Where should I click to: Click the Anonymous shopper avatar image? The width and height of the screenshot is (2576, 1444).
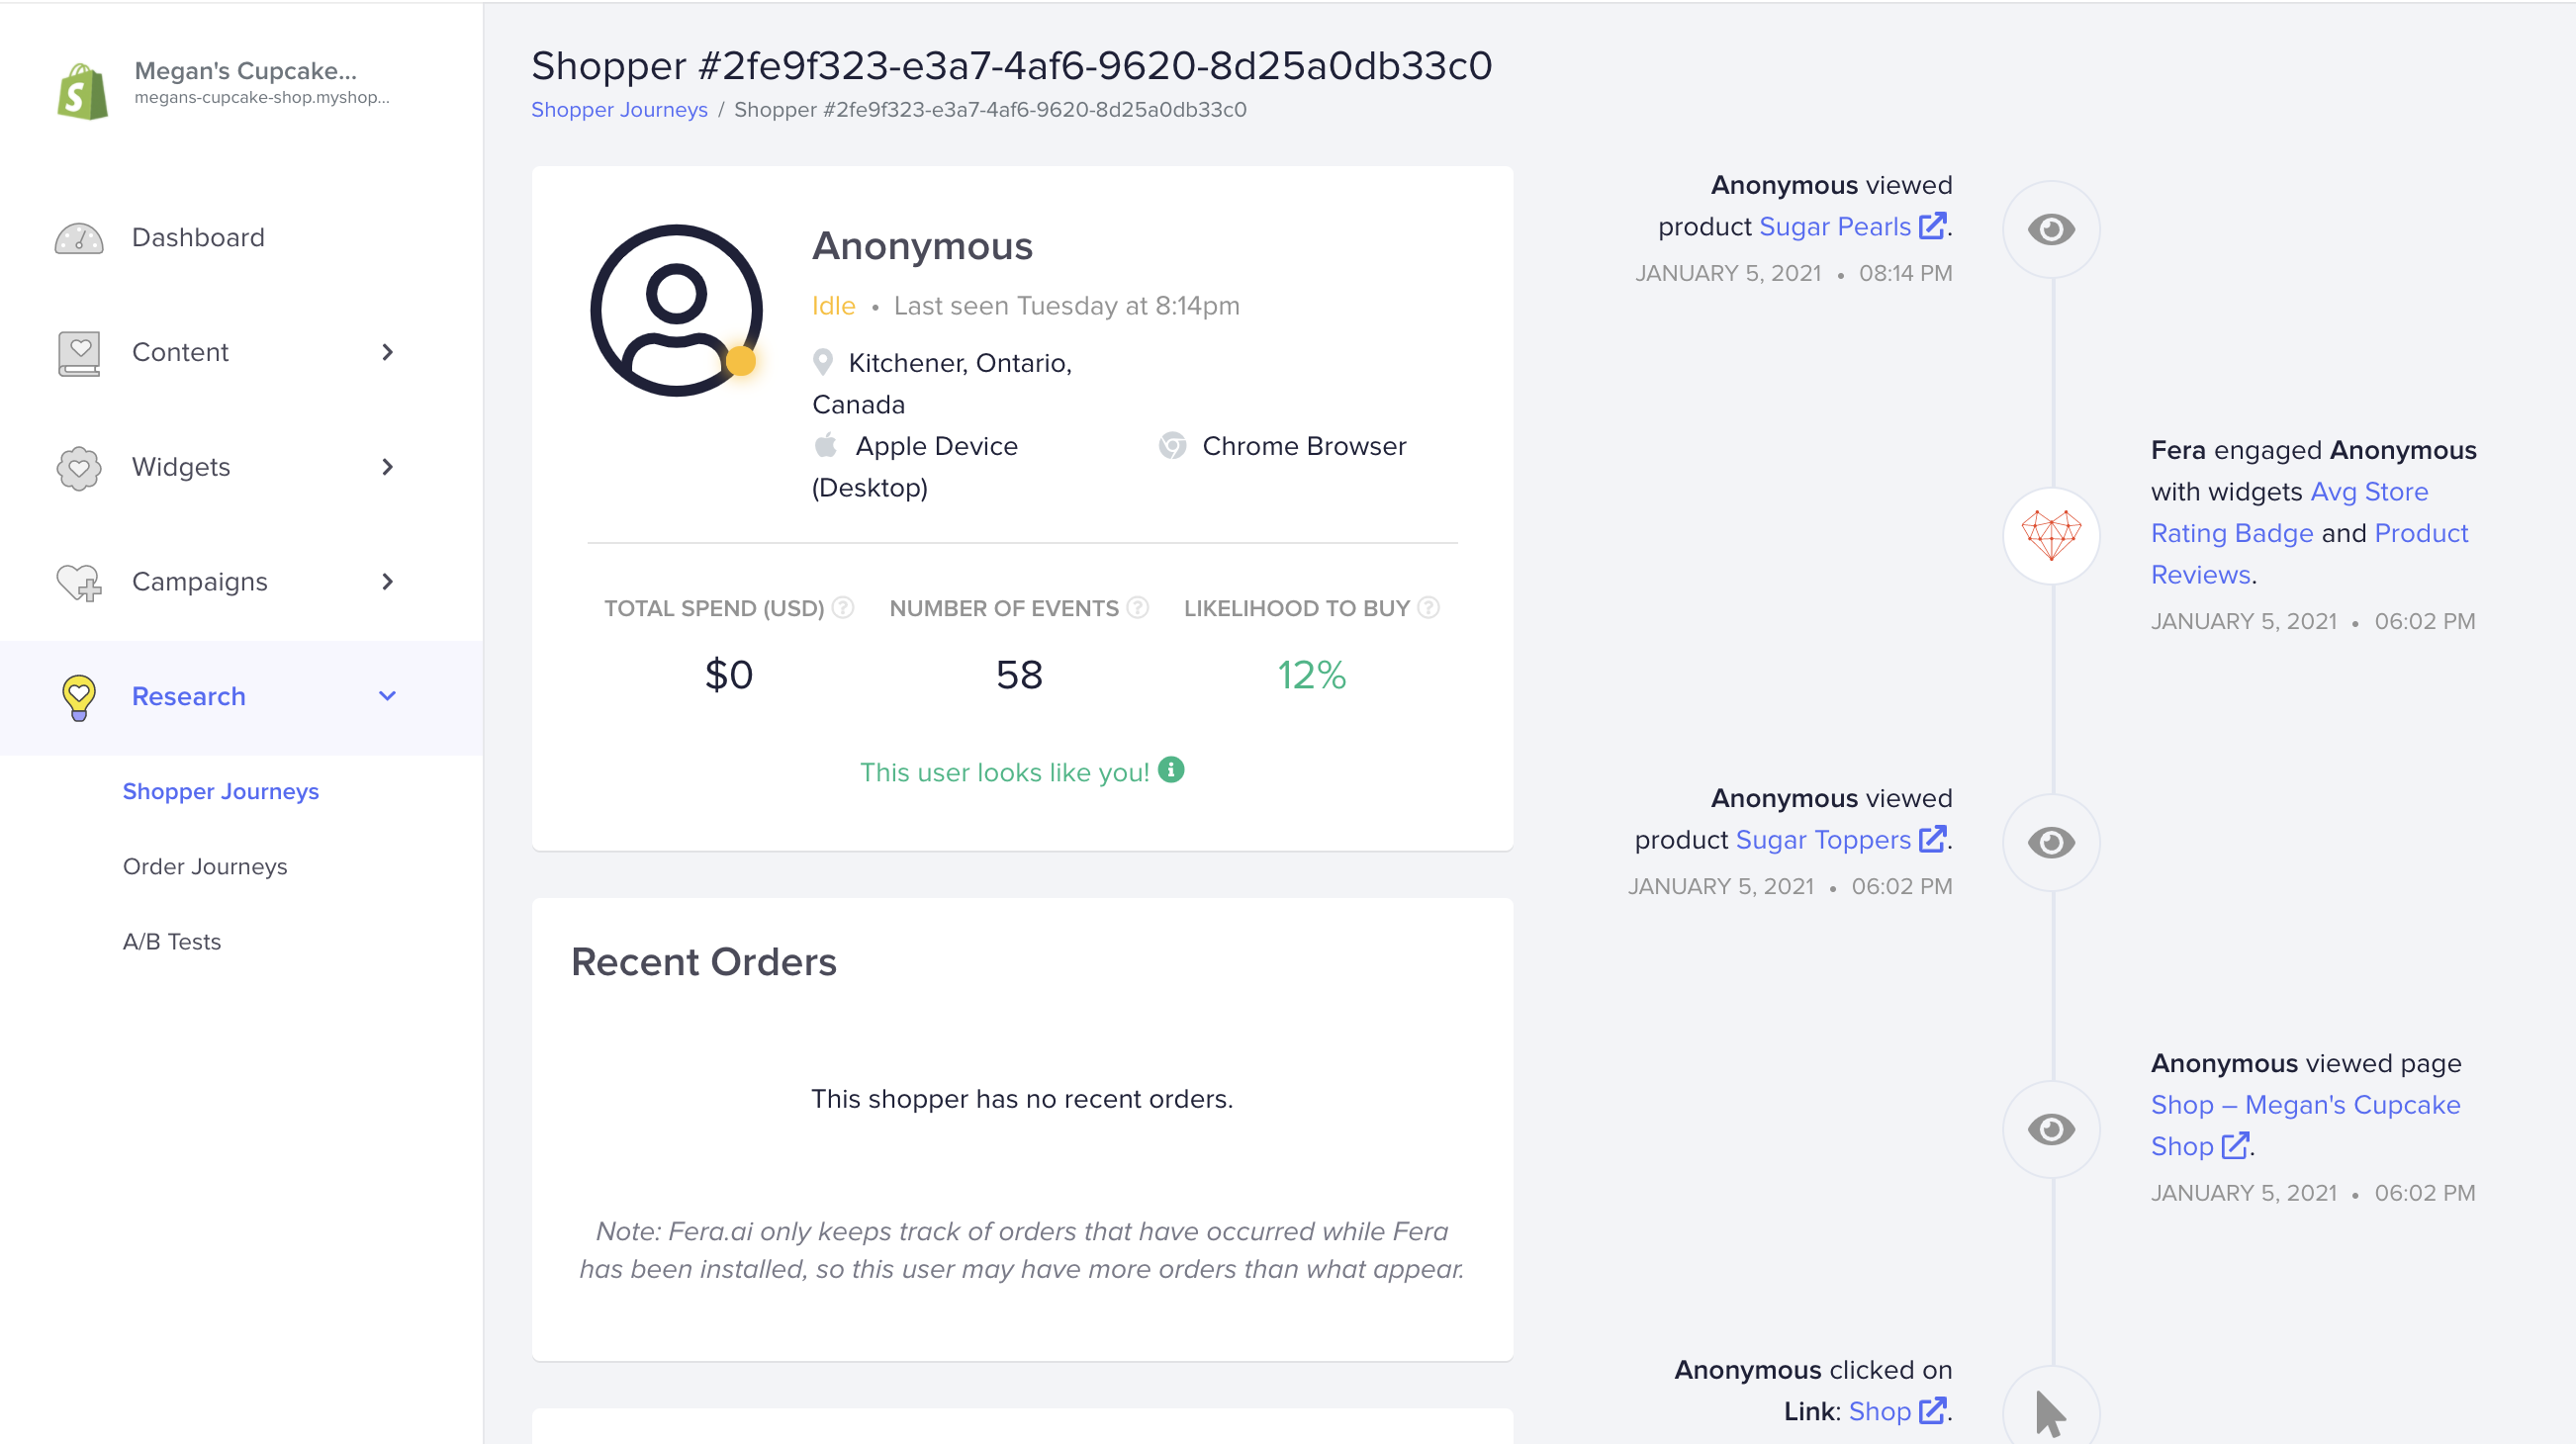point(677,310)
